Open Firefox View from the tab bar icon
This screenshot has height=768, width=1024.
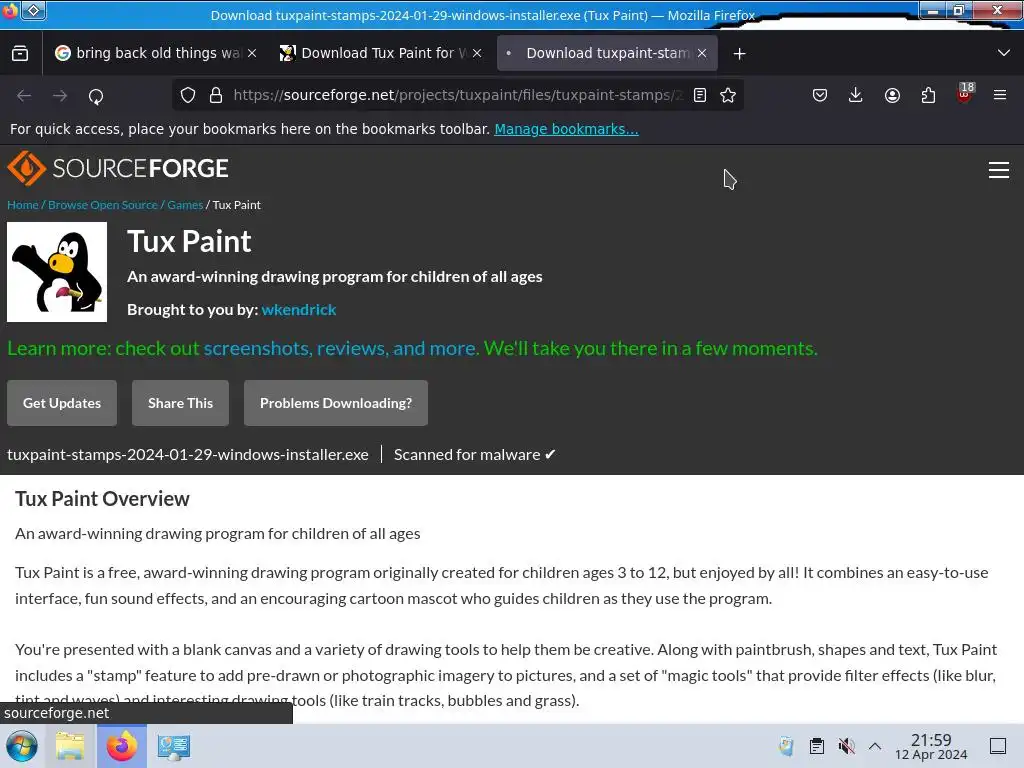[x=20, y=54]
